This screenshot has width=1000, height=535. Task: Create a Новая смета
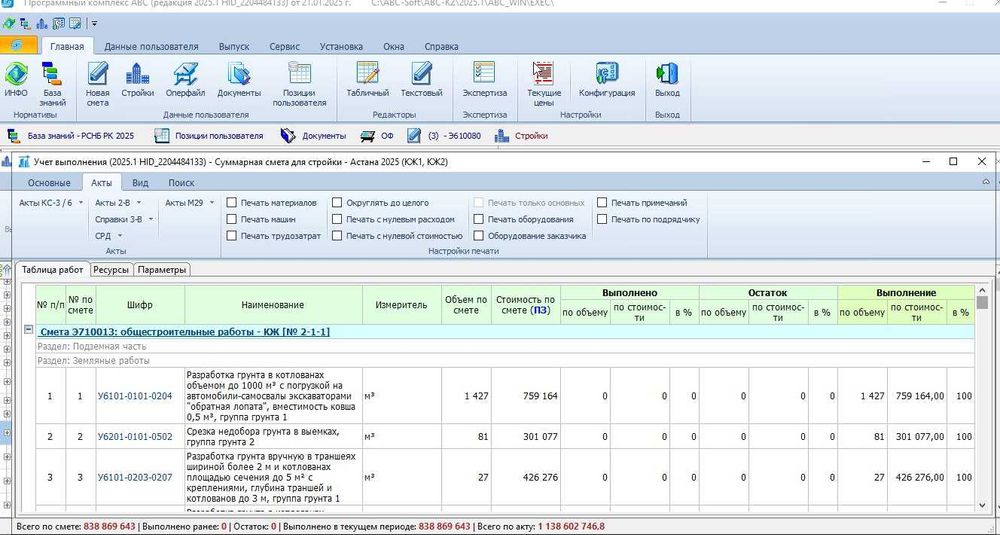click(97, 79)
